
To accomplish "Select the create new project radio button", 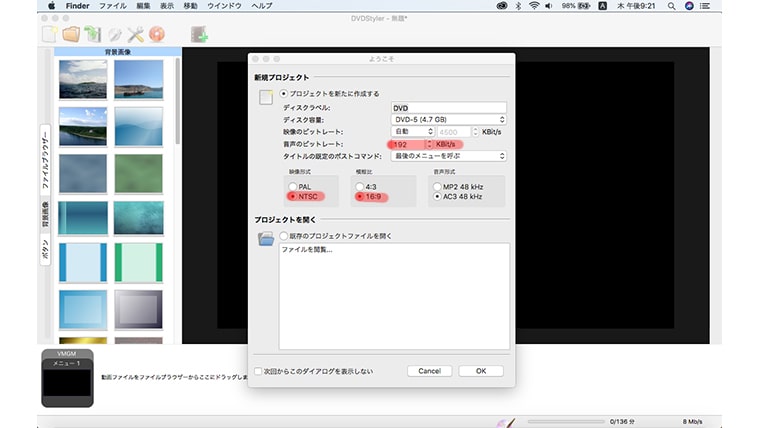I will coord(284,94).
